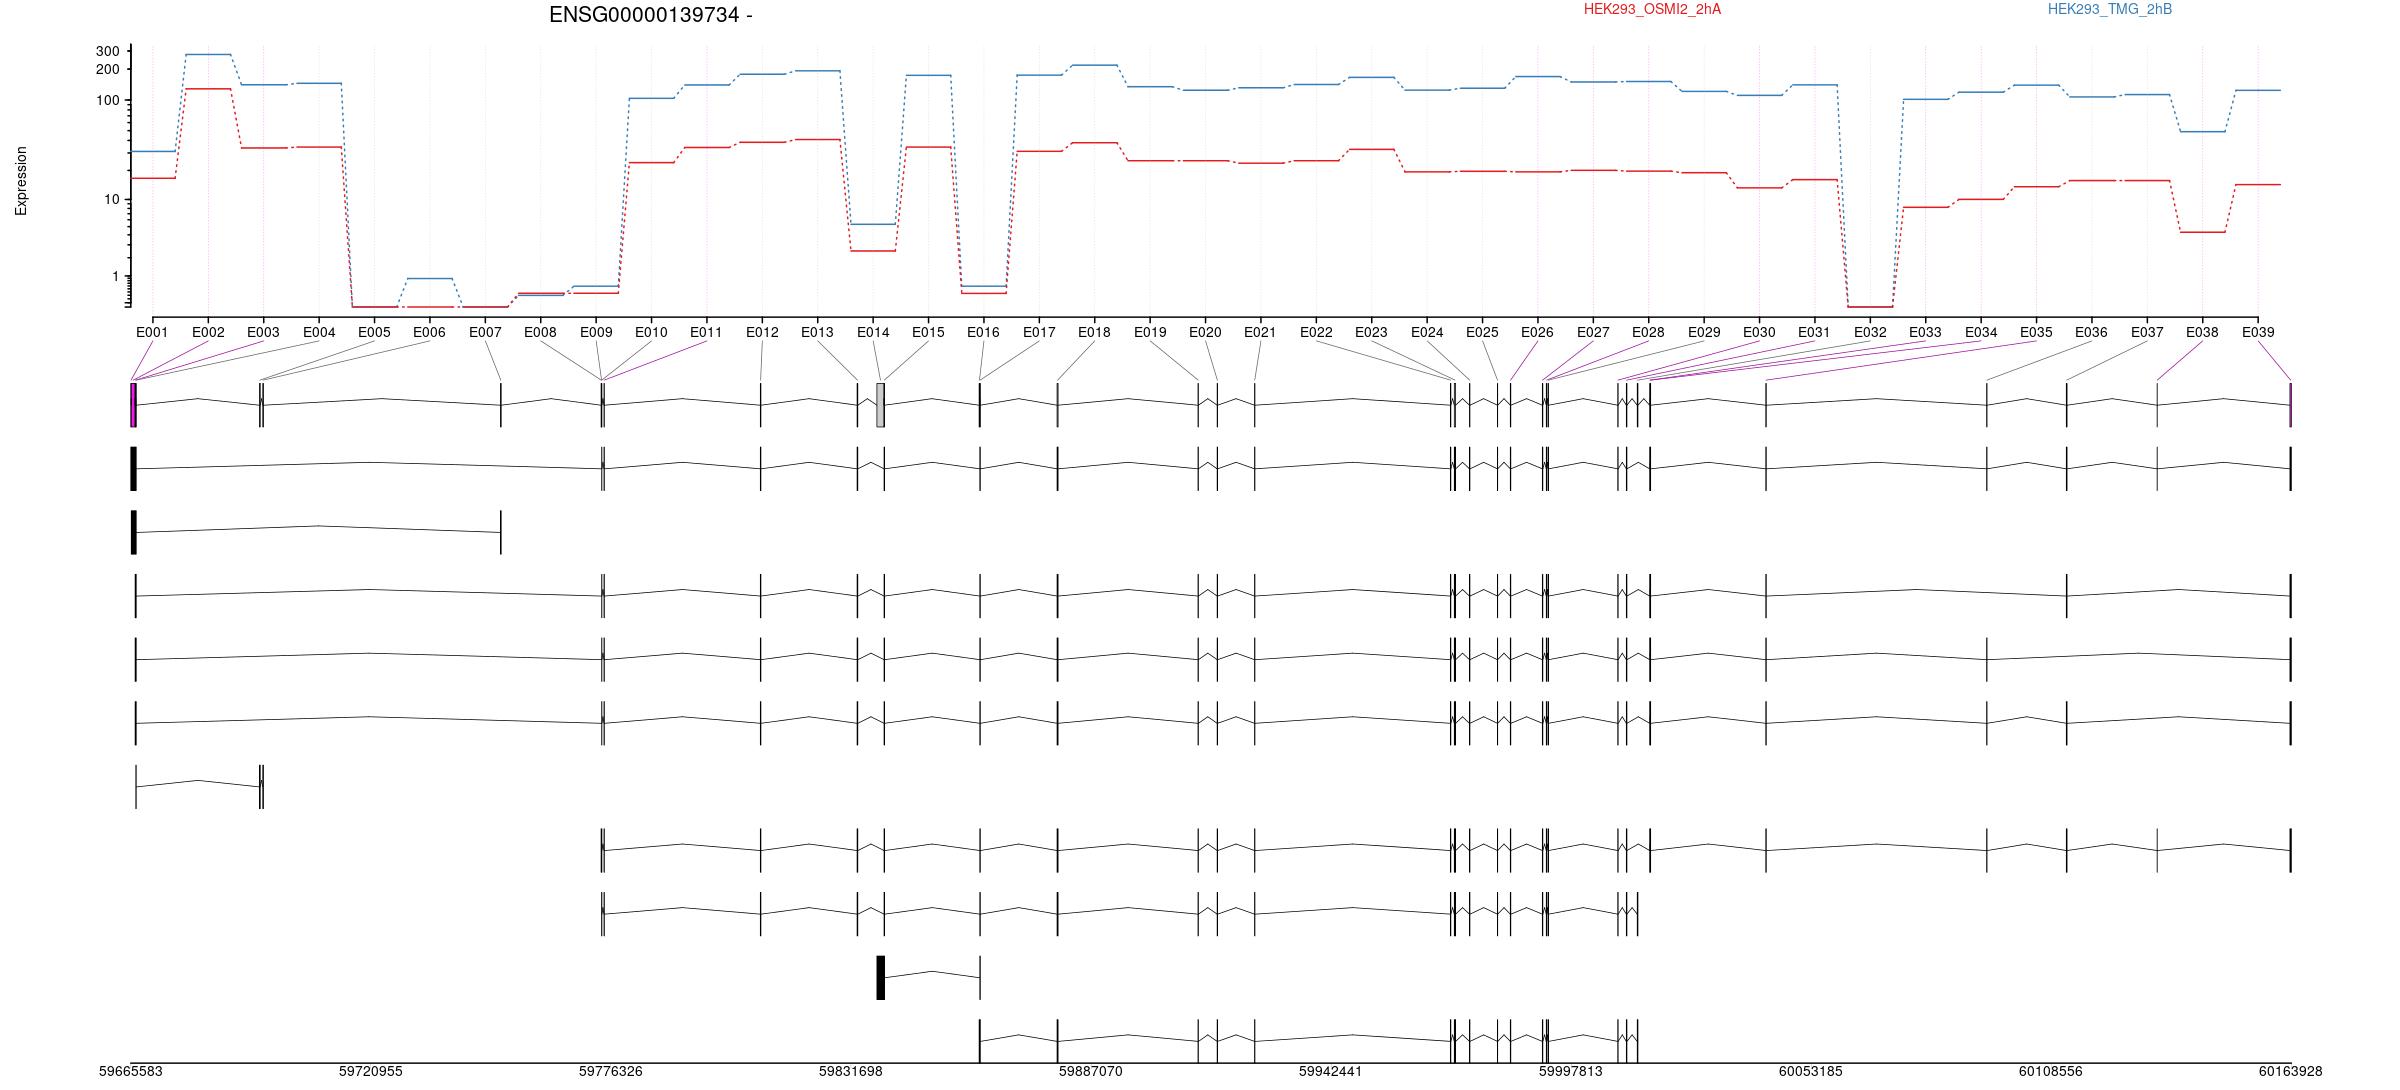Image resolution: width=2400 pixels, height=1090 pixels.
Task: Click exon label E024
Action: pyautogui.click(x=1427, y=332)
